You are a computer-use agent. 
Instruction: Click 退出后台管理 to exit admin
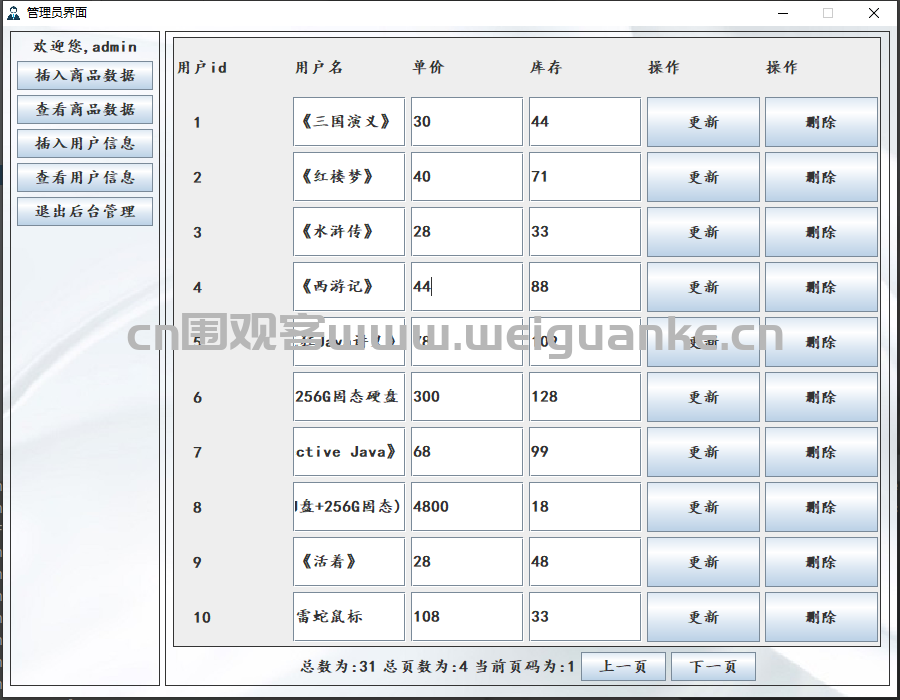85,211
